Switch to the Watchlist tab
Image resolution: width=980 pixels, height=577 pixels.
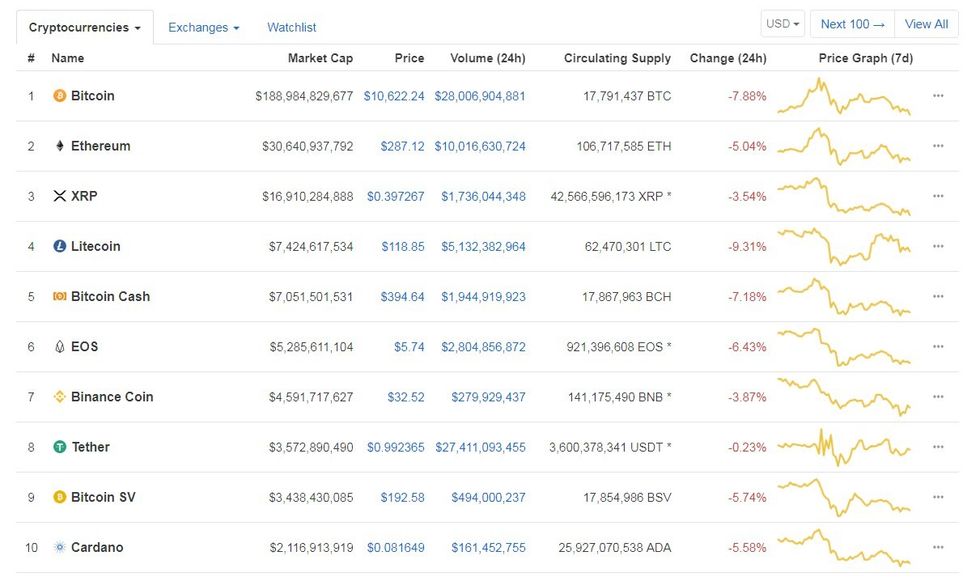pyautogui.click(x=291, y=27)
